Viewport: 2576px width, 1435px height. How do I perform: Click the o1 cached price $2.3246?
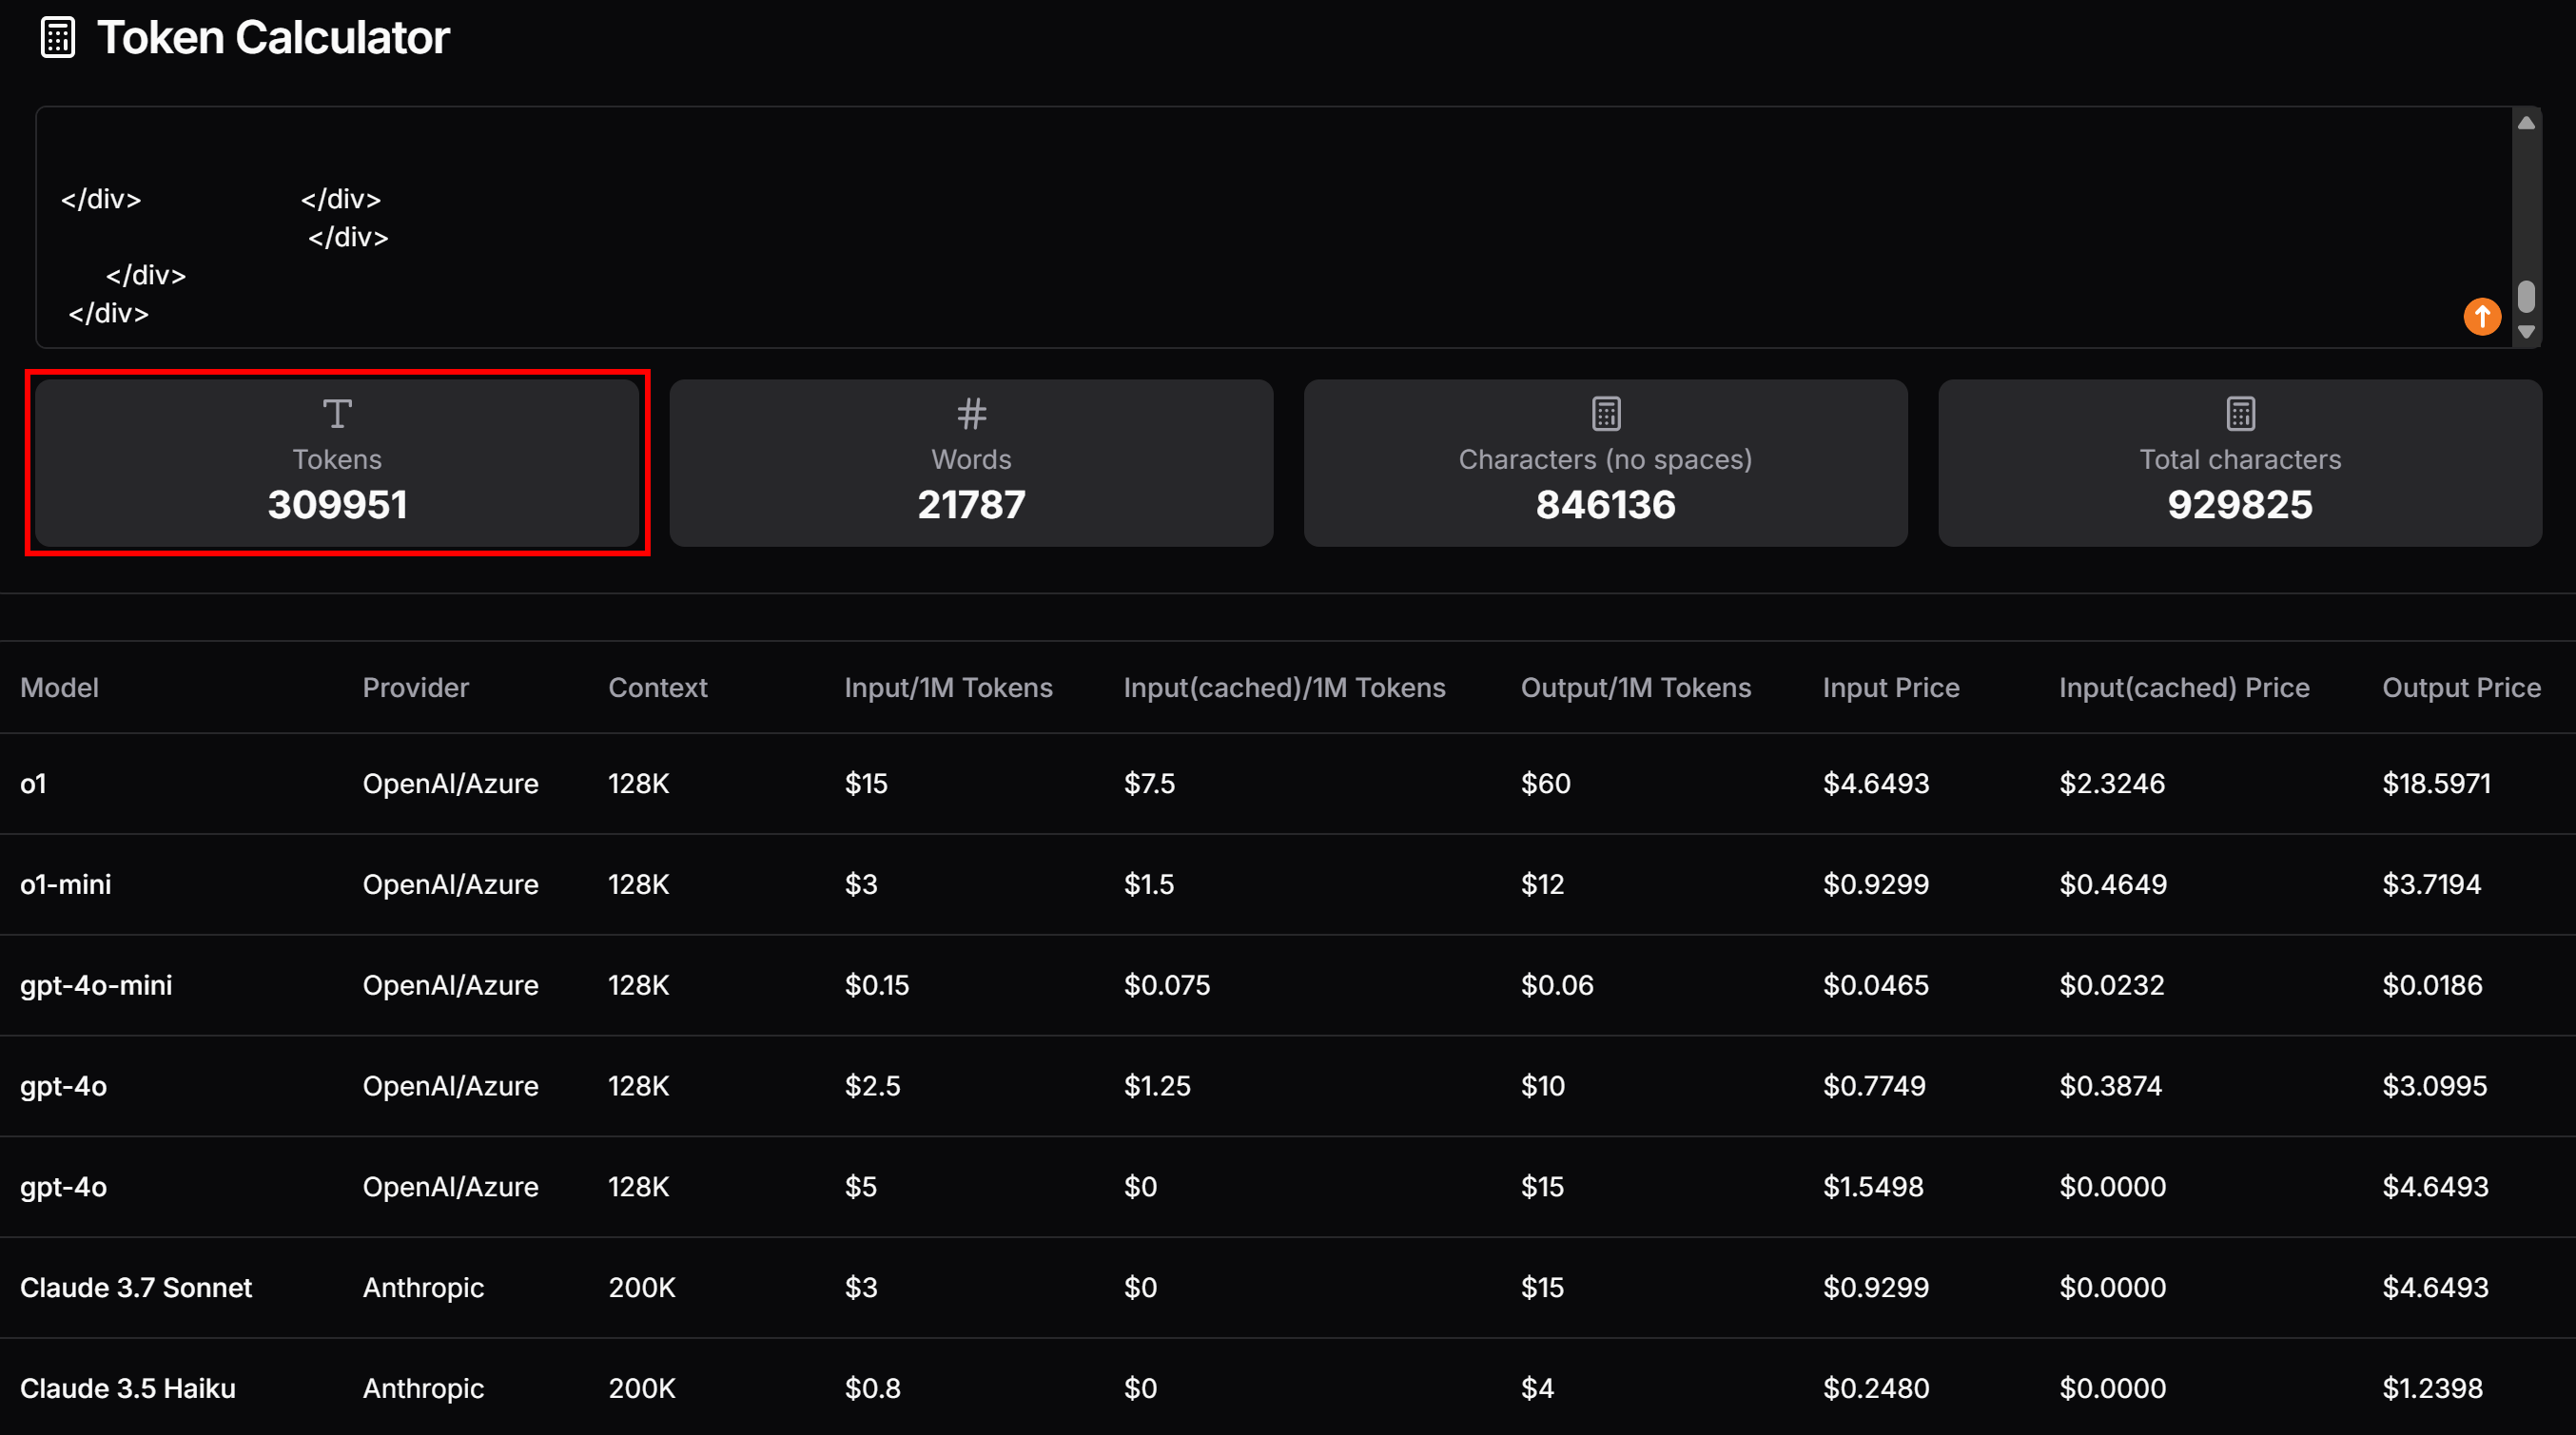point(2111,783)
